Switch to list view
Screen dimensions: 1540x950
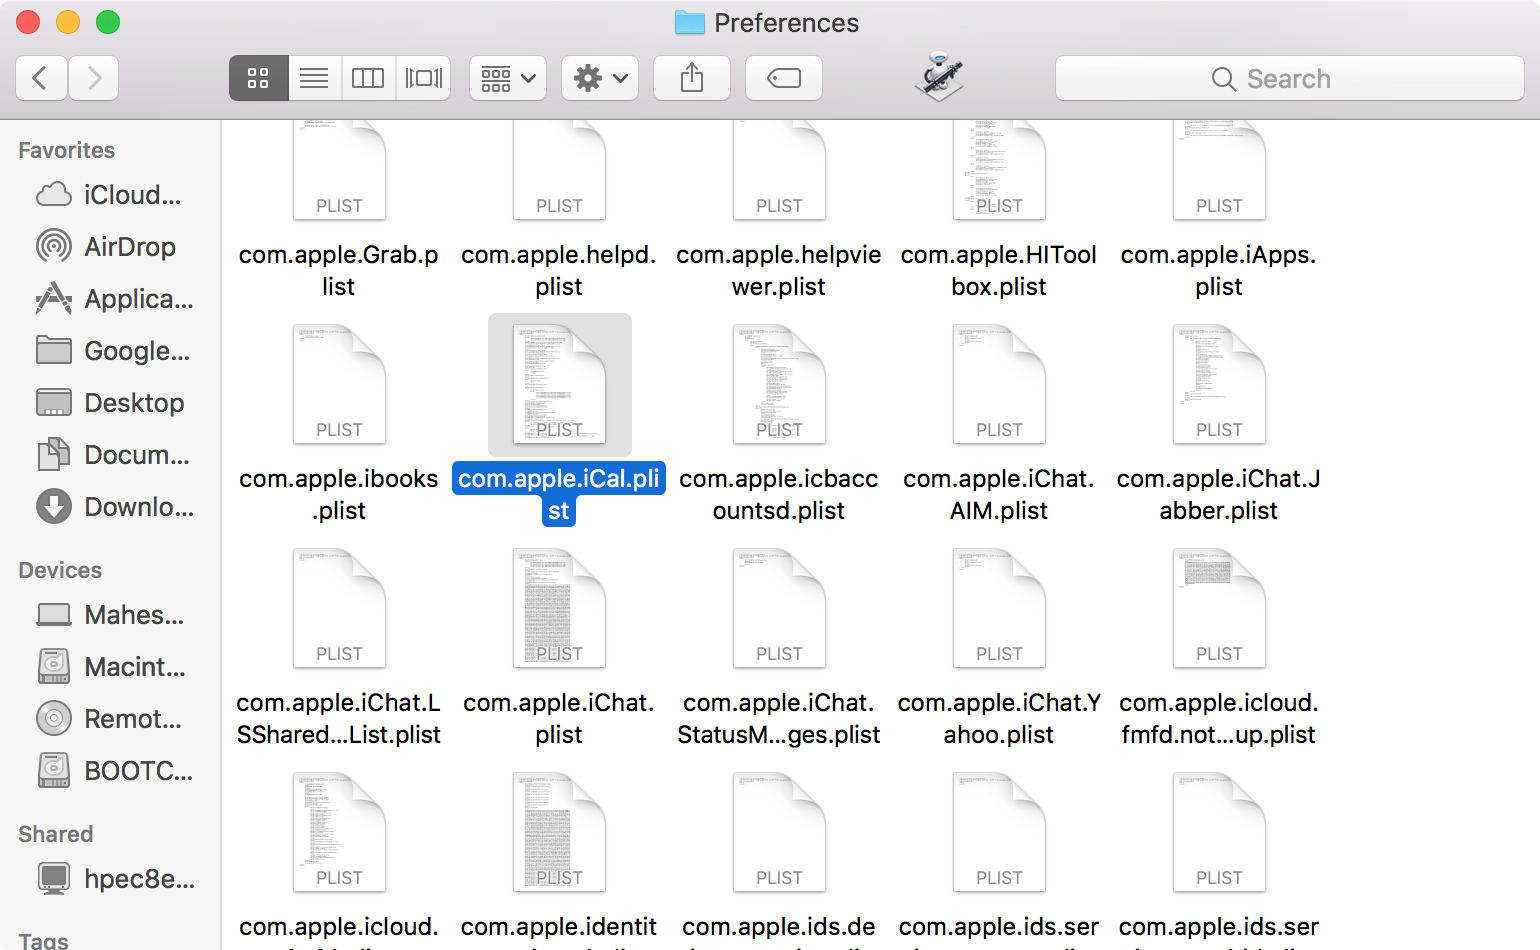point(314,78)
